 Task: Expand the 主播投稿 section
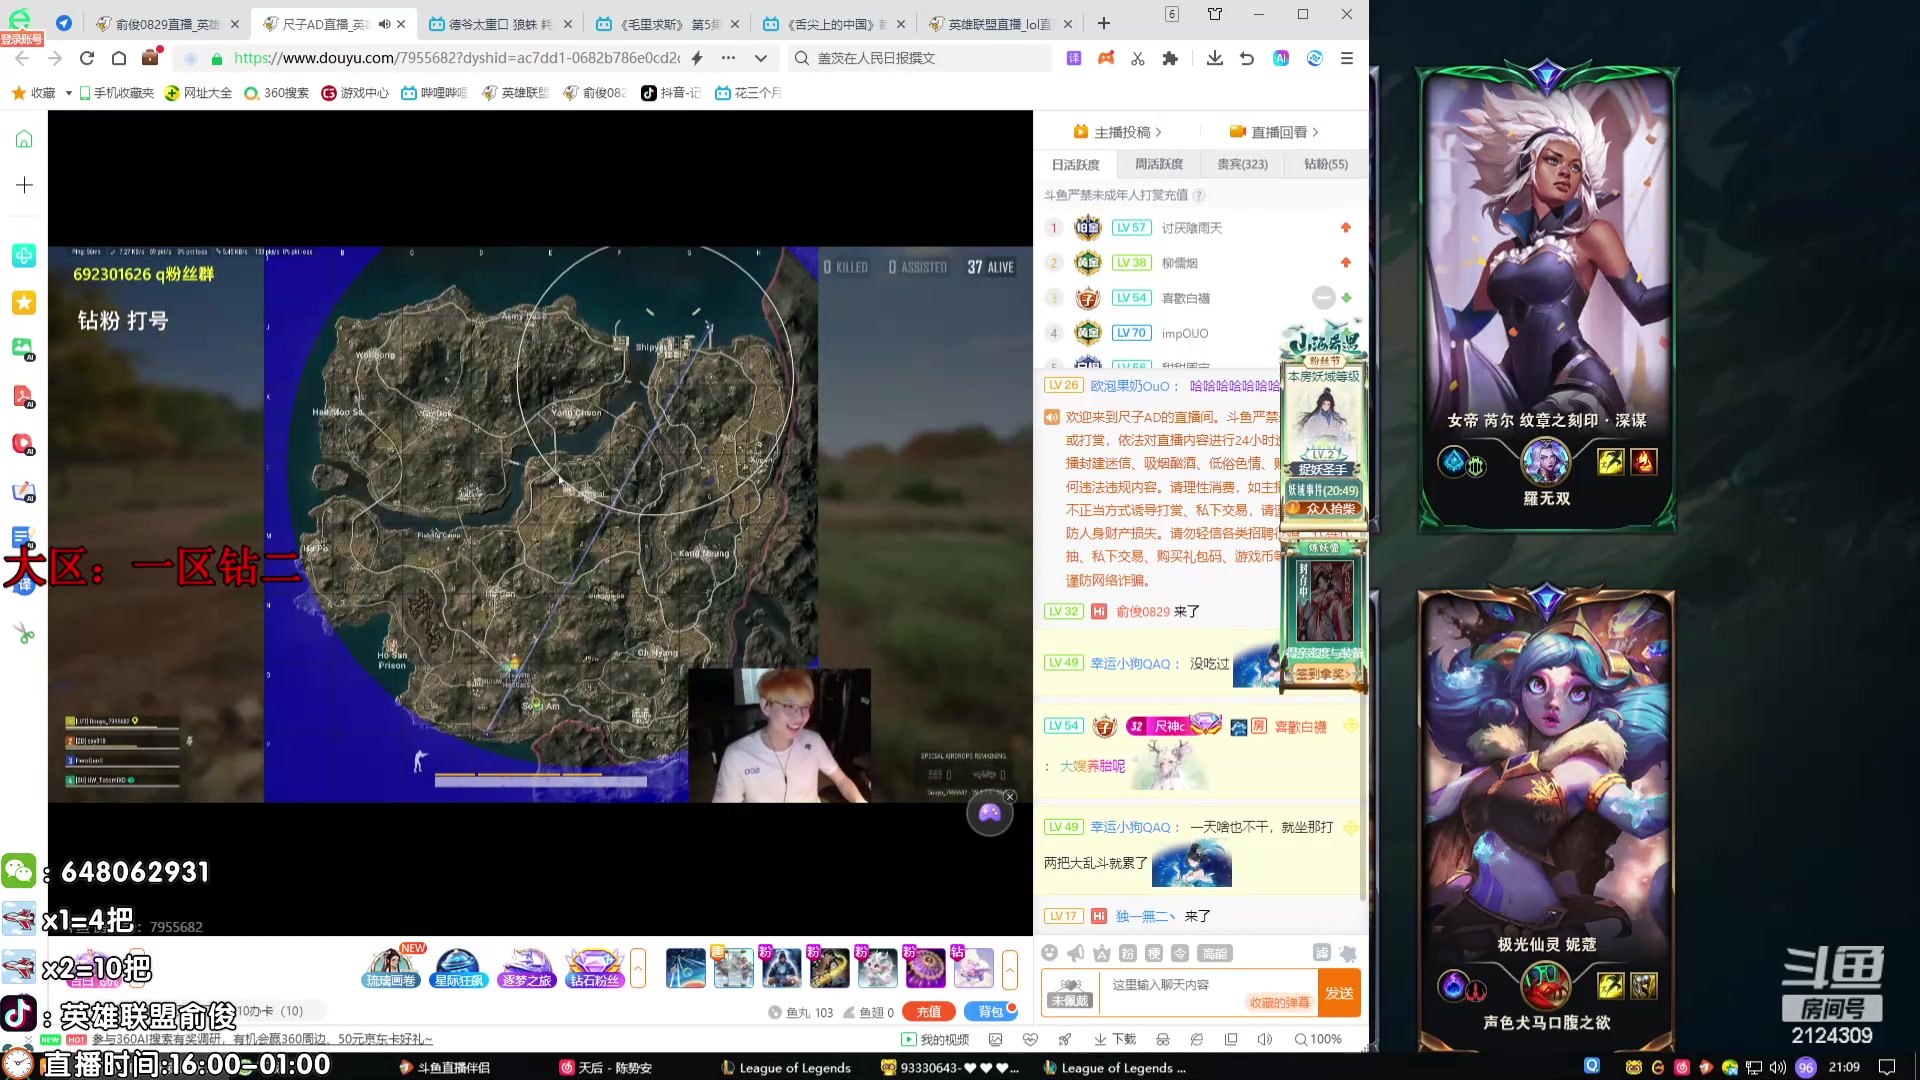pos(1118,132)
